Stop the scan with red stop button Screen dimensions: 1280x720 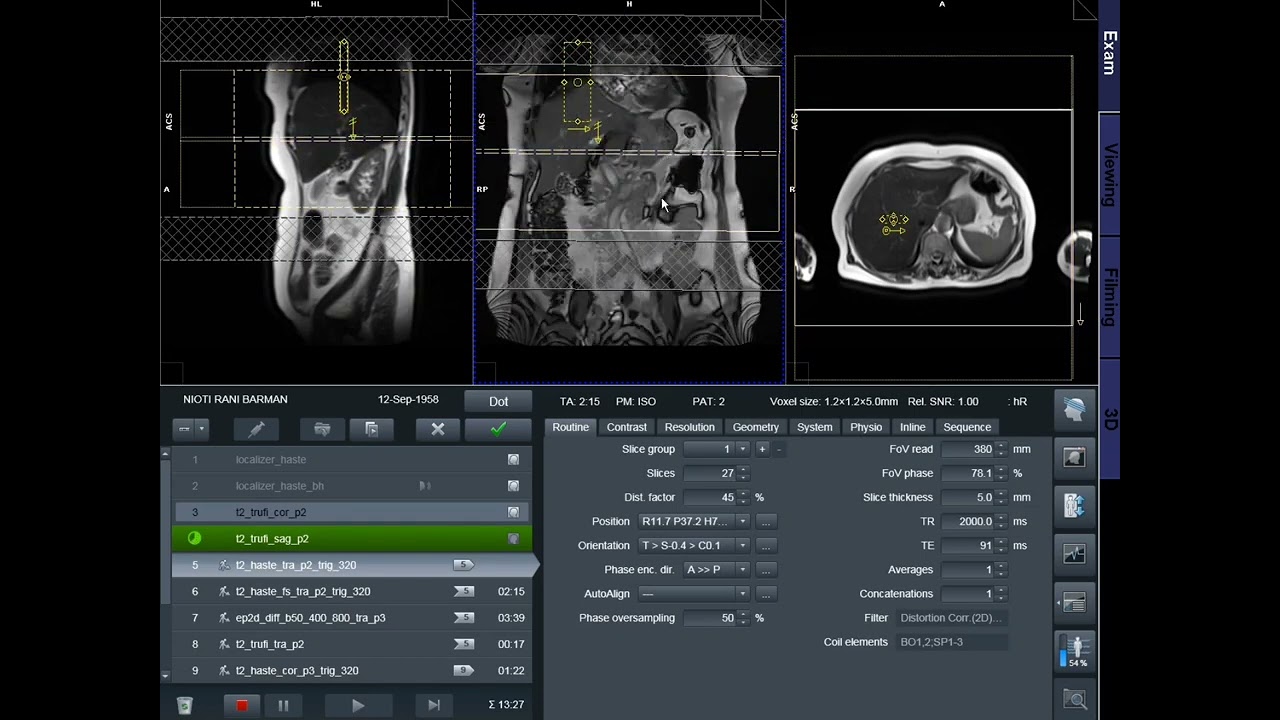pos(241,705)
